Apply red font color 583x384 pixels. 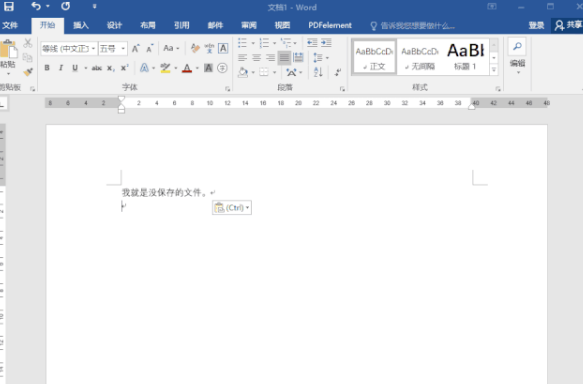coord(187,68)
